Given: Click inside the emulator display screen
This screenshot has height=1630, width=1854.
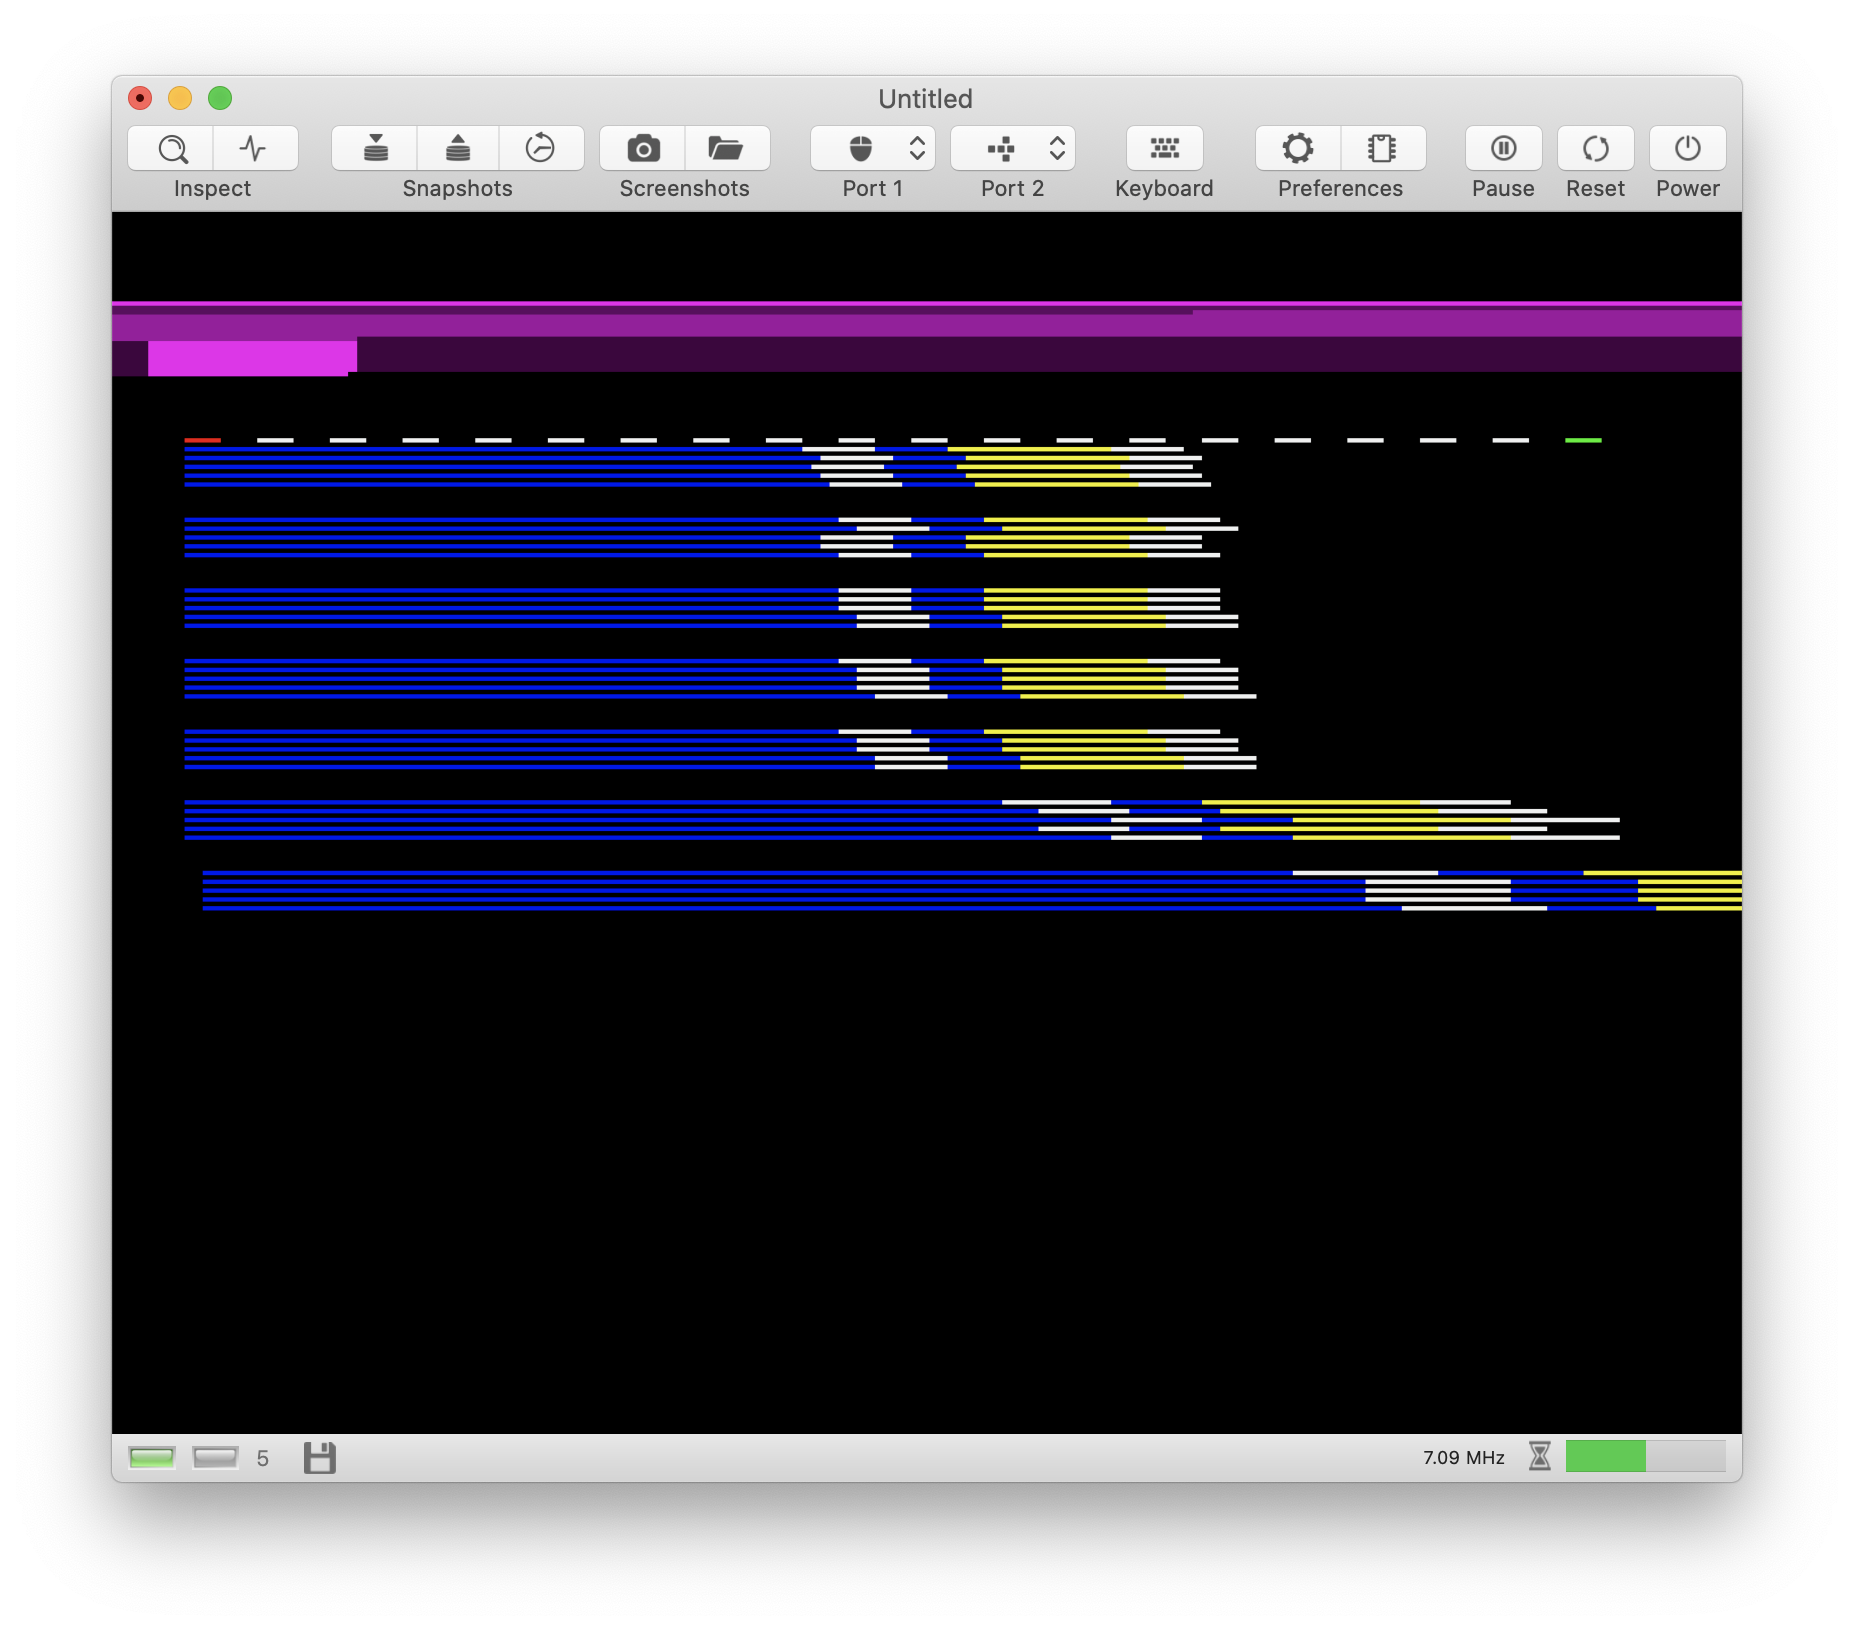Looking at the screenshot, I should (927, 822).
